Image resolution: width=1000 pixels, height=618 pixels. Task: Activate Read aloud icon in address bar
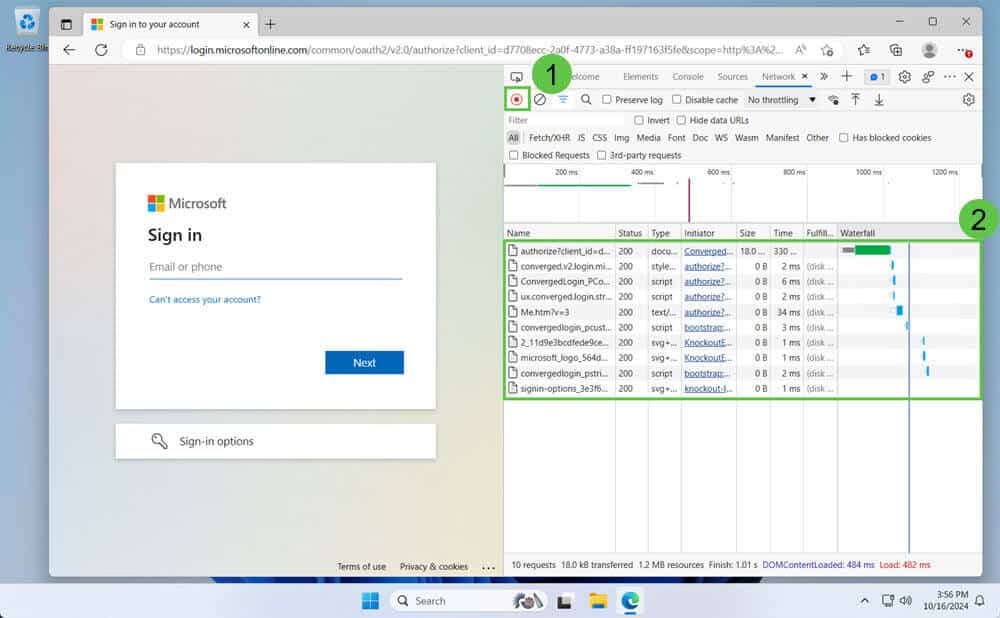click(x=800, y=50)
